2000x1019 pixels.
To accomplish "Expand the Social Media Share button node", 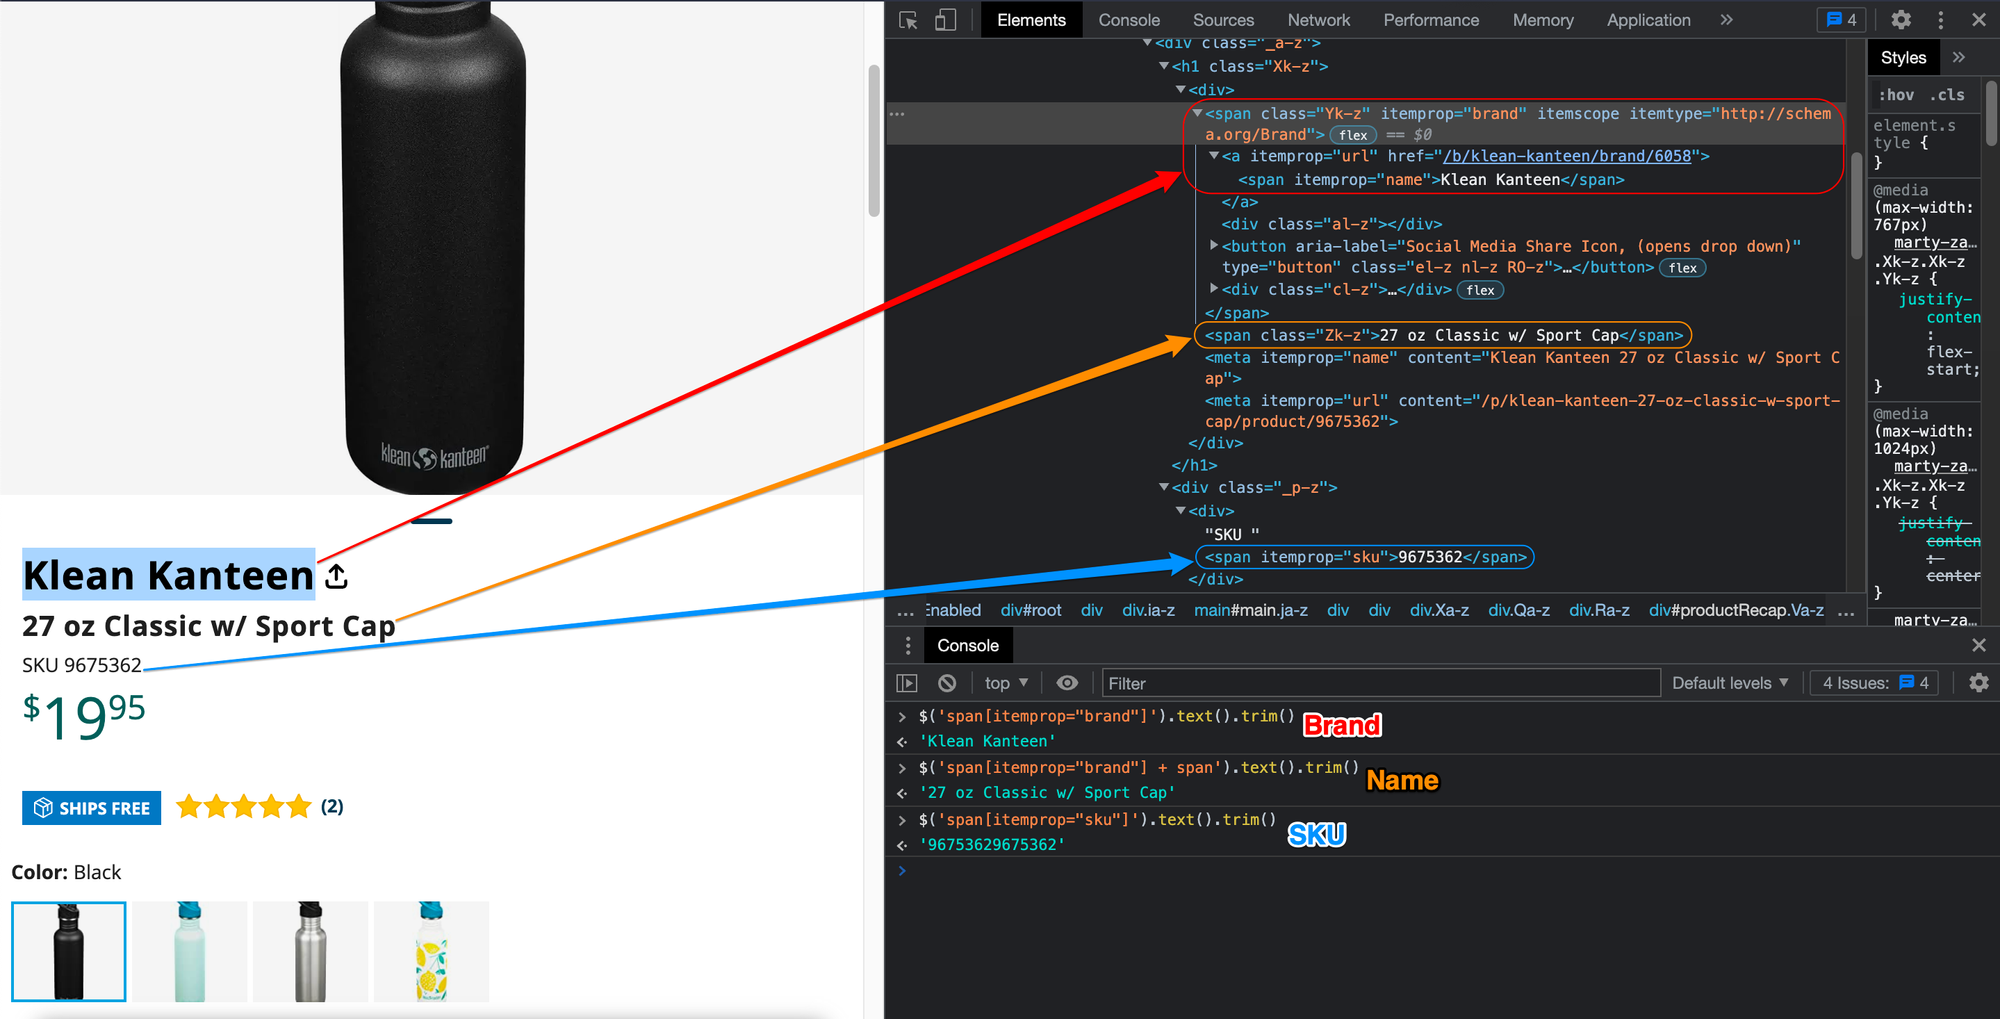I will 1214,246.
